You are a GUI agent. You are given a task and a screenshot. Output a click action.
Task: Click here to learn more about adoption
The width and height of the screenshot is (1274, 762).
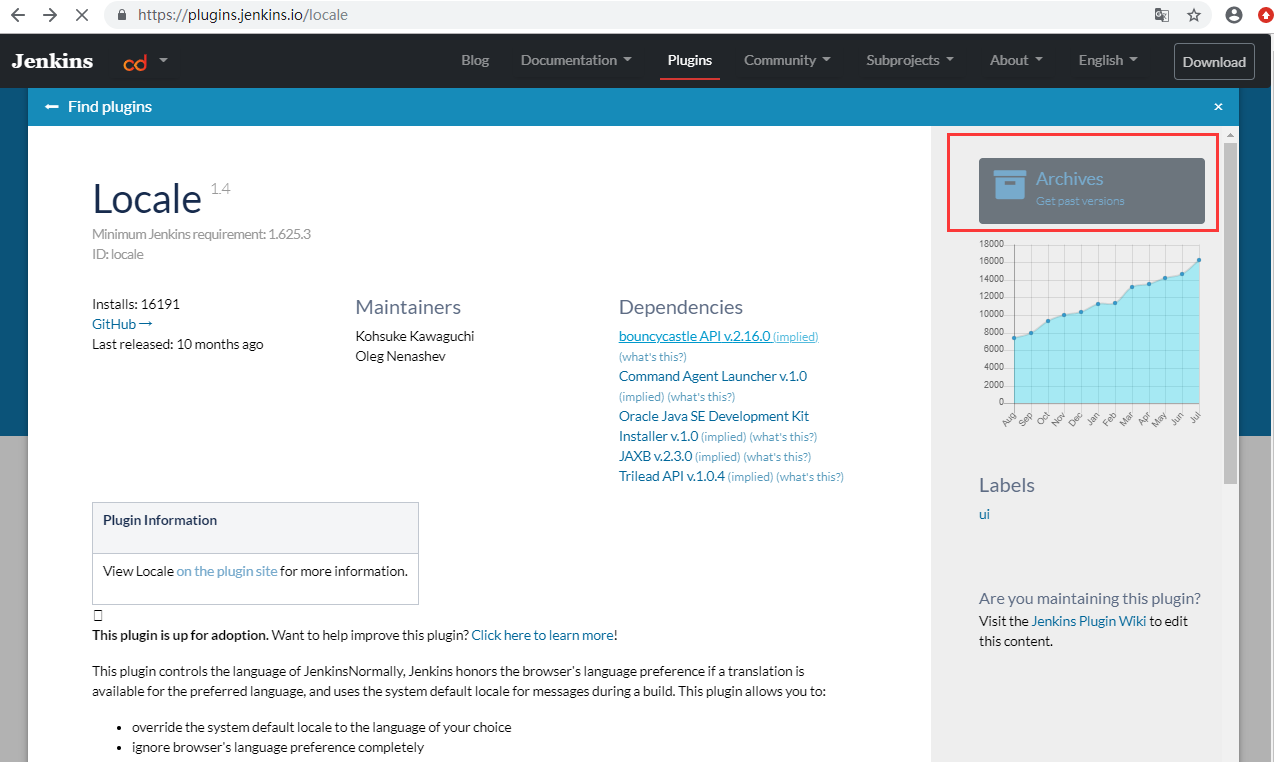tap(542, 635)
